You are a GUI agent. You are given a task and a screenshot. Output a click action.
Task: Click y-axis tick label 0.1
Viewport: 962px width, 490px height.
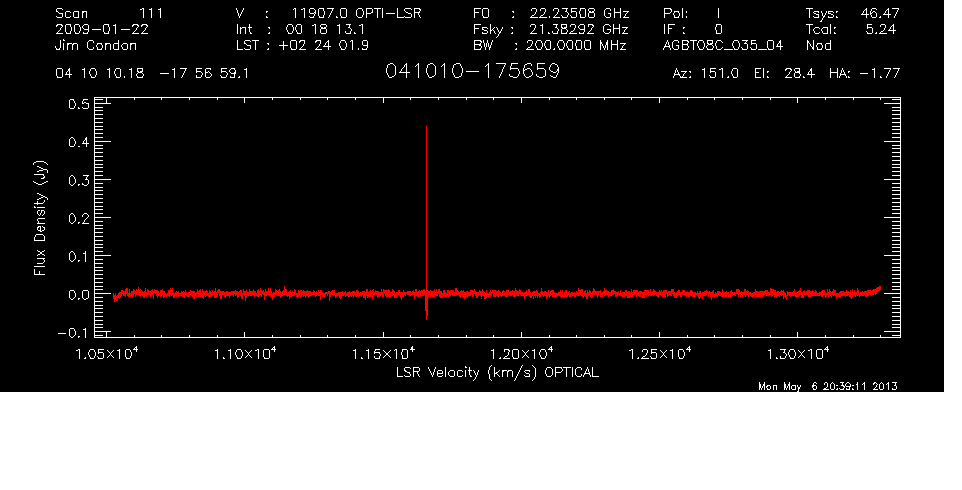[x=79, y=256]
